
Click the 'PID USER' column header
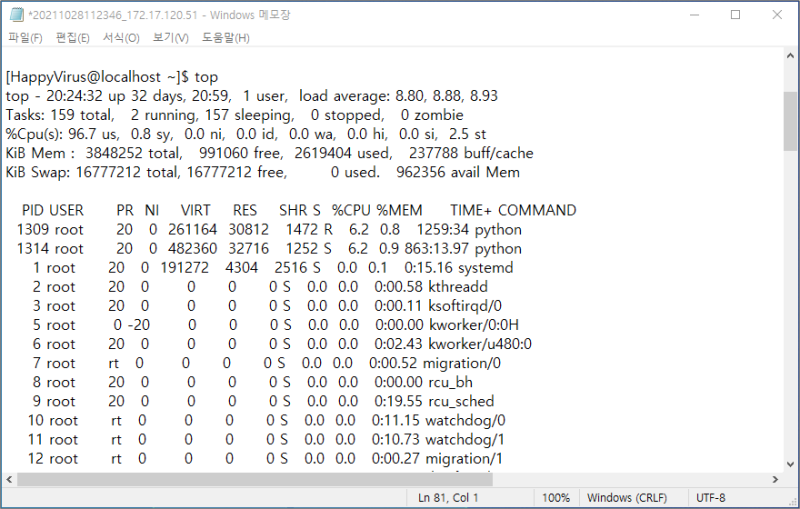click(x=53, y=211)
